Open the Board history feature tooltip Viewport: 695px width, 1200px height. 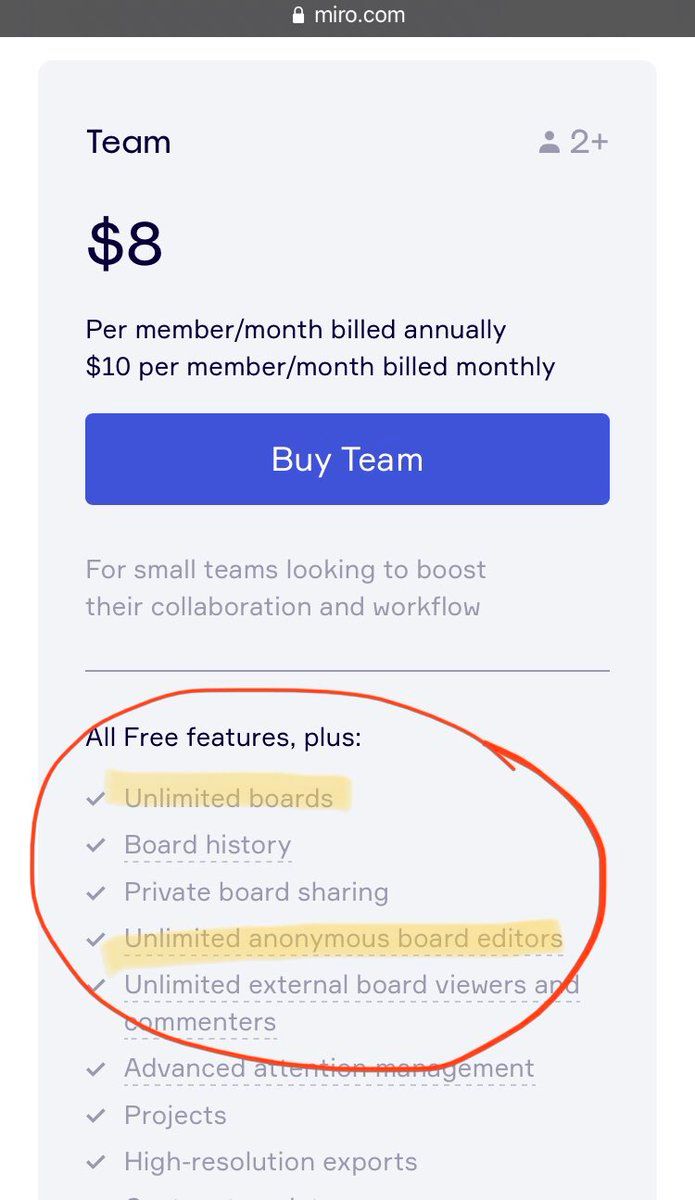coord(207,845)
